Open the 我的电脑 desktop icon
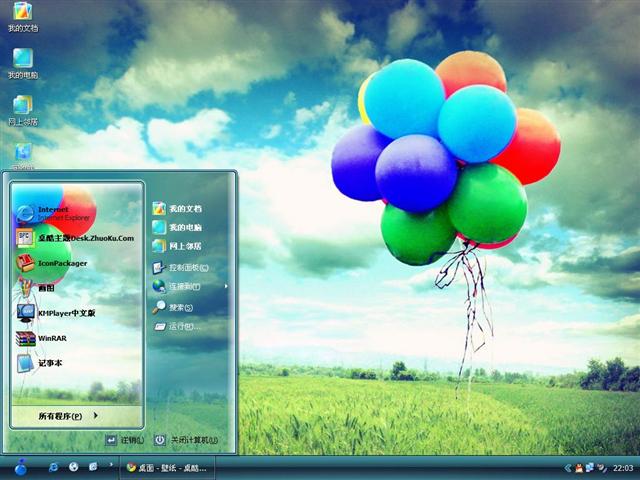Viewport: 640px width, 480px height. click(x=23, y=63)
